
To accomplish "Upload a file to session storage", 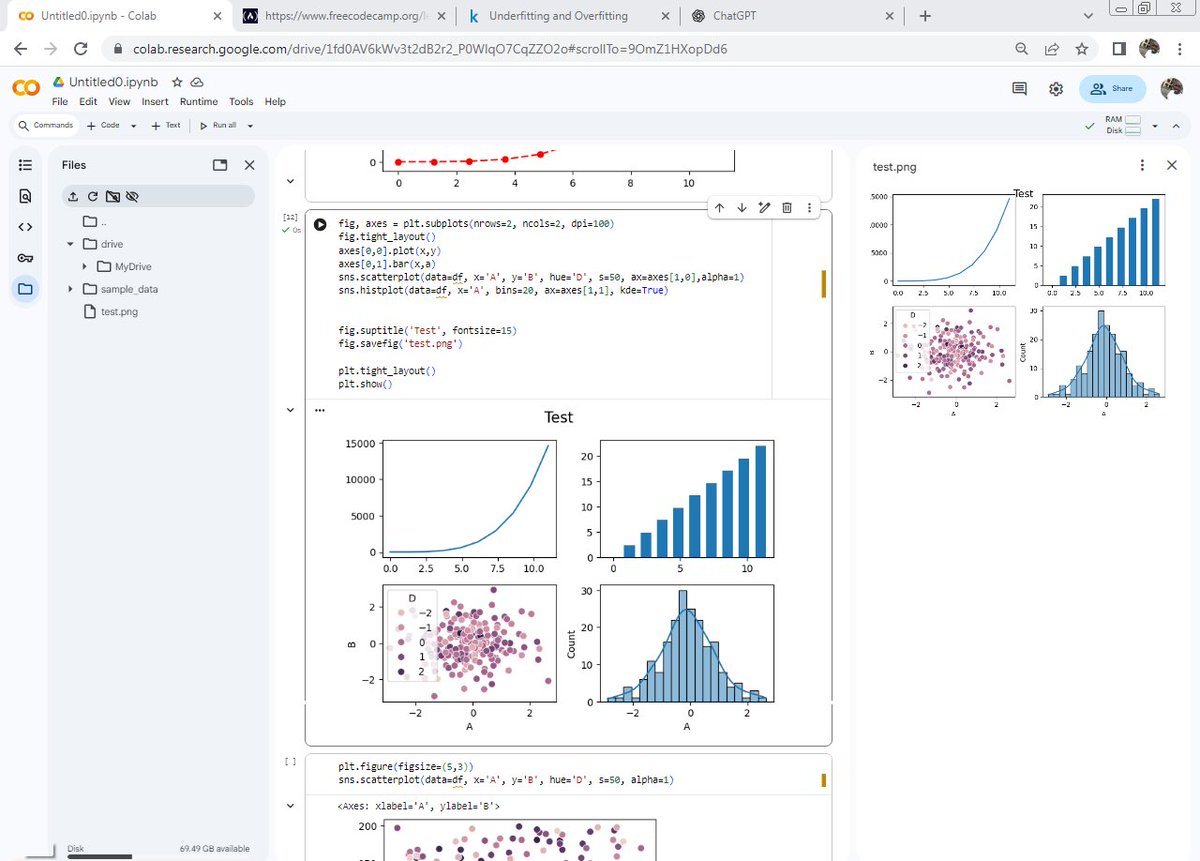I will 72,196.
